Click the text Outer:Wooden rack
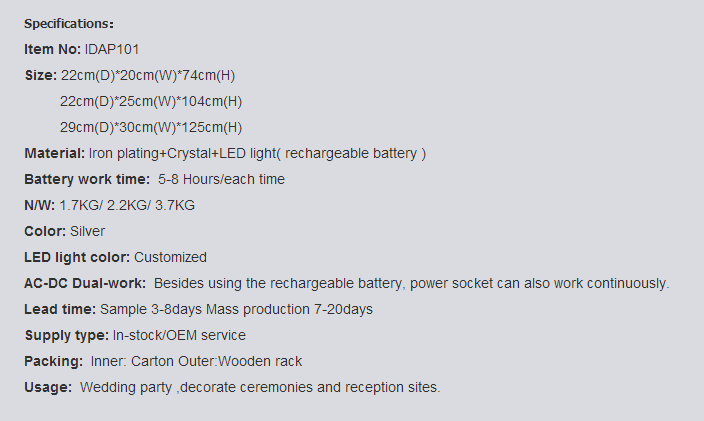 (240, 362)
